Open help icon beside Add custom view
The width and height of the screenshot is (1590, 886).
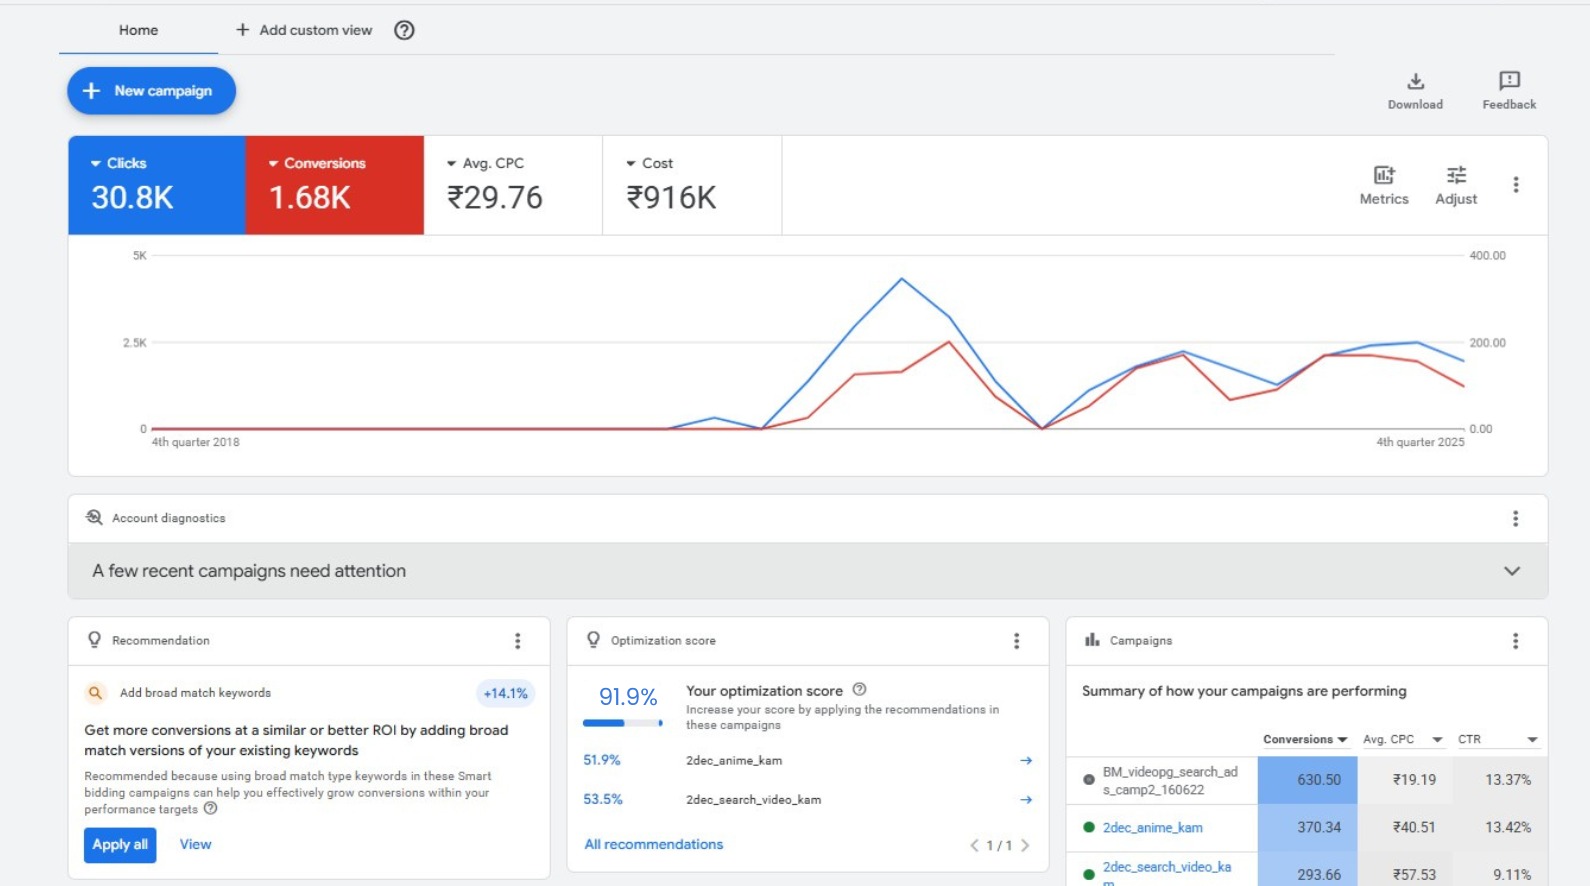pos(404,30)
